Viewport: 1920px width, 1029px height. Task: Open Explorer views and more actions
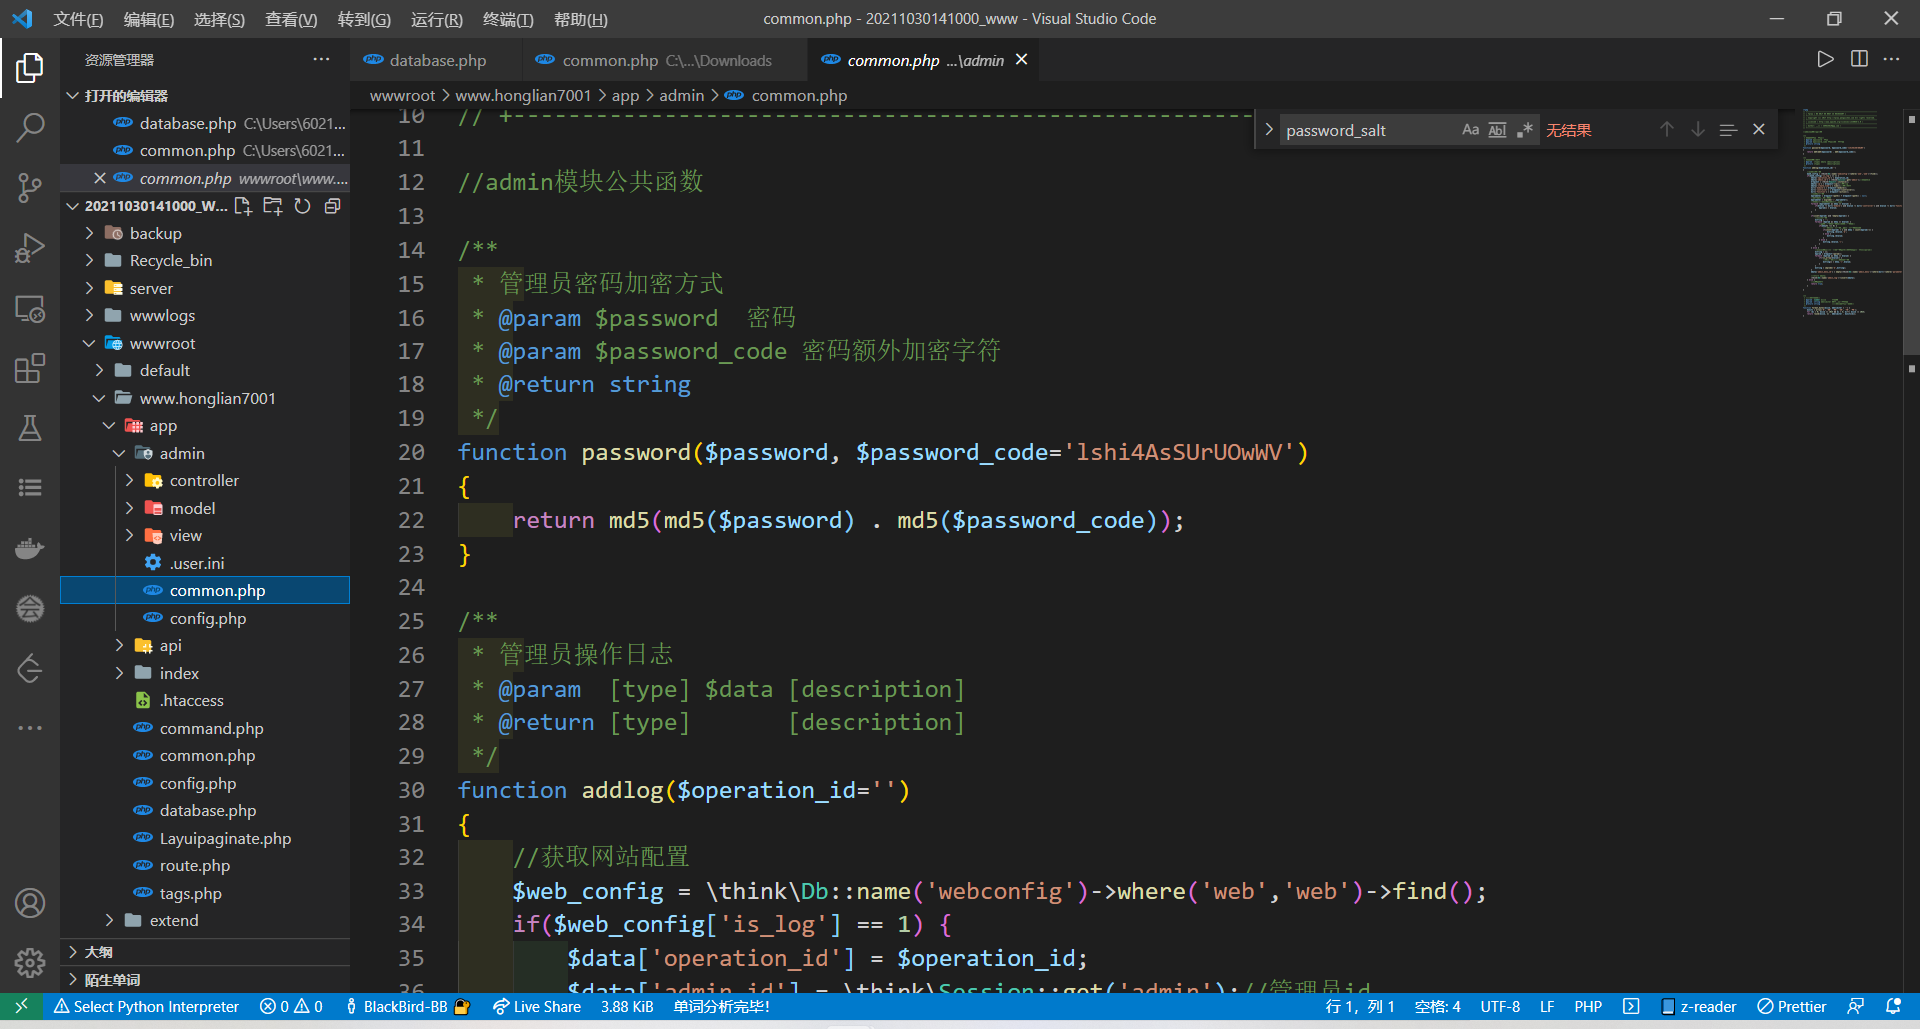(321, 60)
